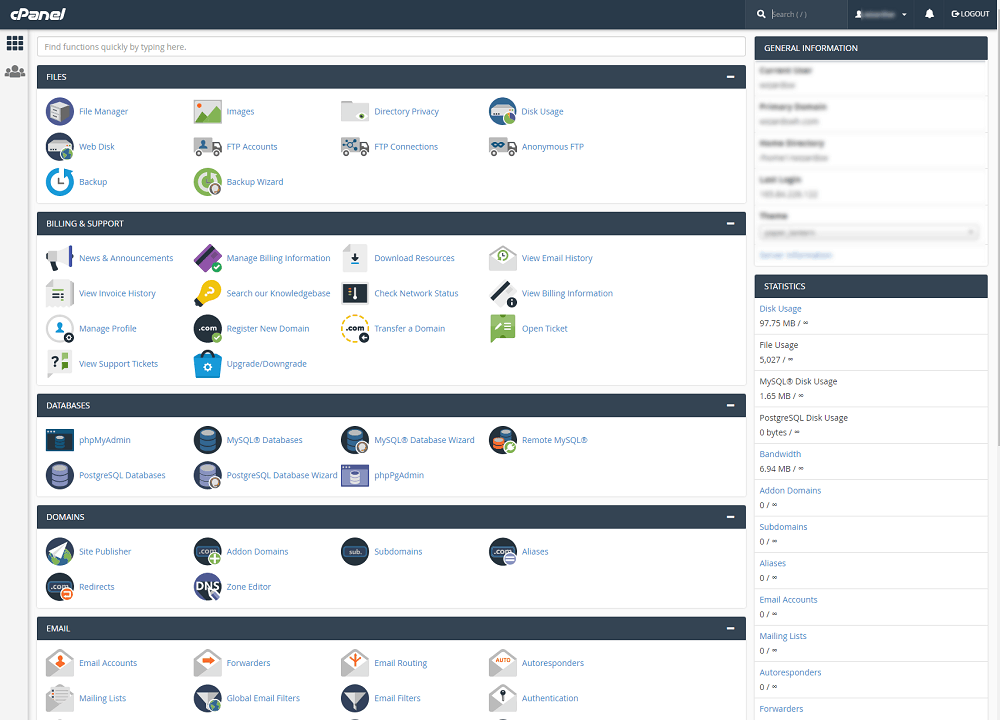Open Upgrade/Downgrade shopping bag icon
Viewport: 1000px width, 720px height.
(207, 364)
